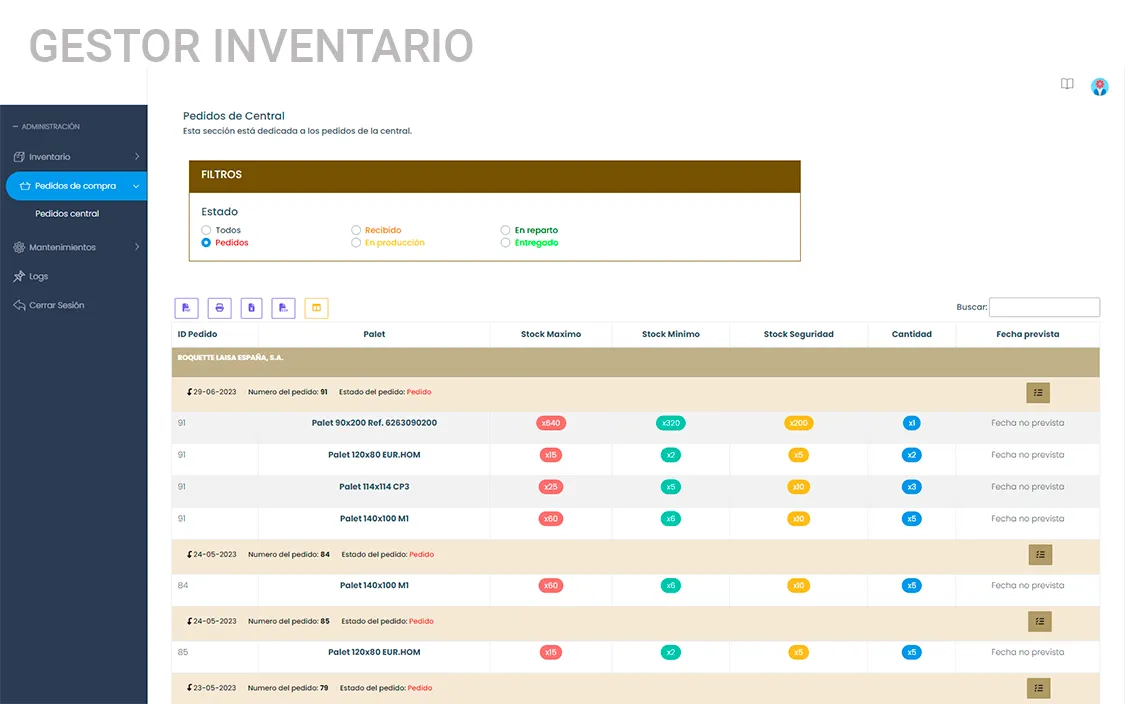The width and height of the screenshot is (1125, 704).
Task: Click the Pedidos de compra basket icon
Action: pos(25,186)
